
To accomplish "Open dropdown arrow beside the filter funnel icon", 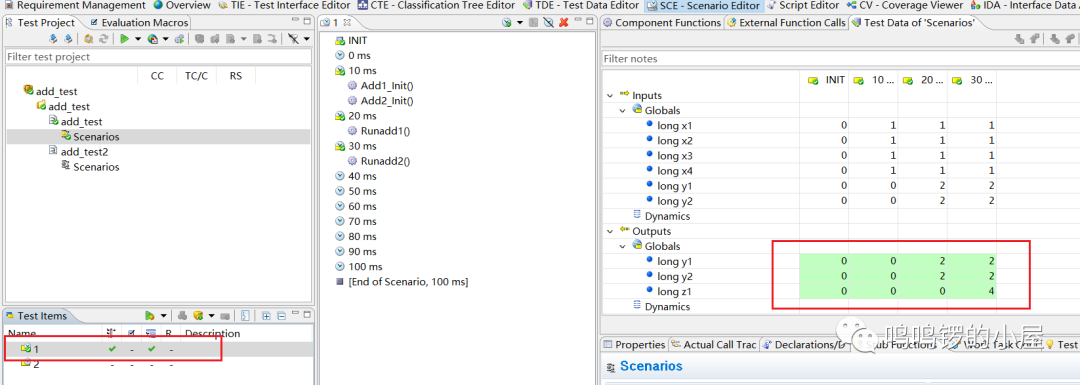I will click(x=307, y=39).
